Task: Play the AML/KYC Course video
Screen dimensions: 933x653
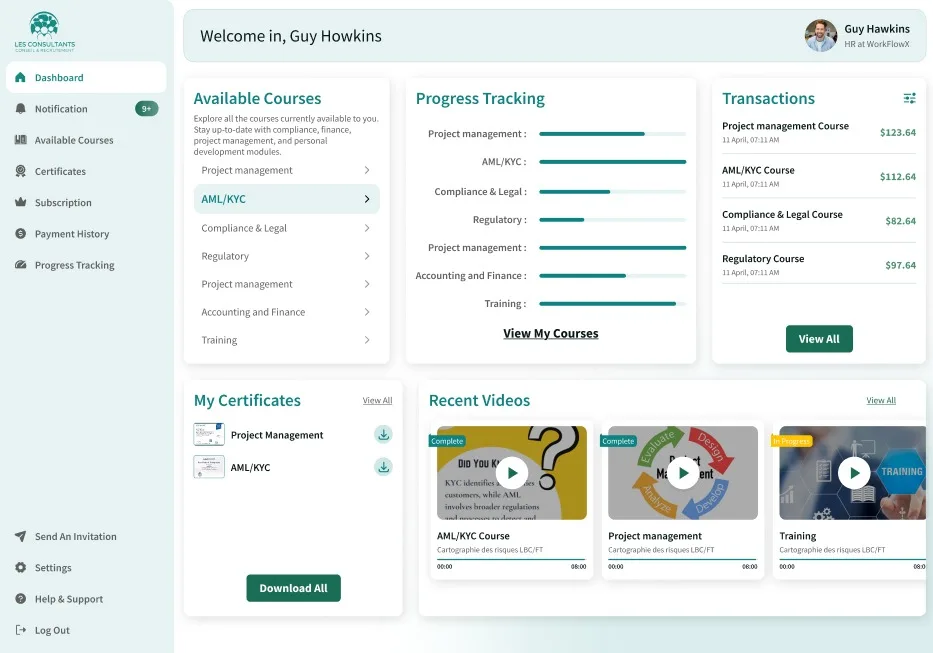Action: (x=512, y=473)
